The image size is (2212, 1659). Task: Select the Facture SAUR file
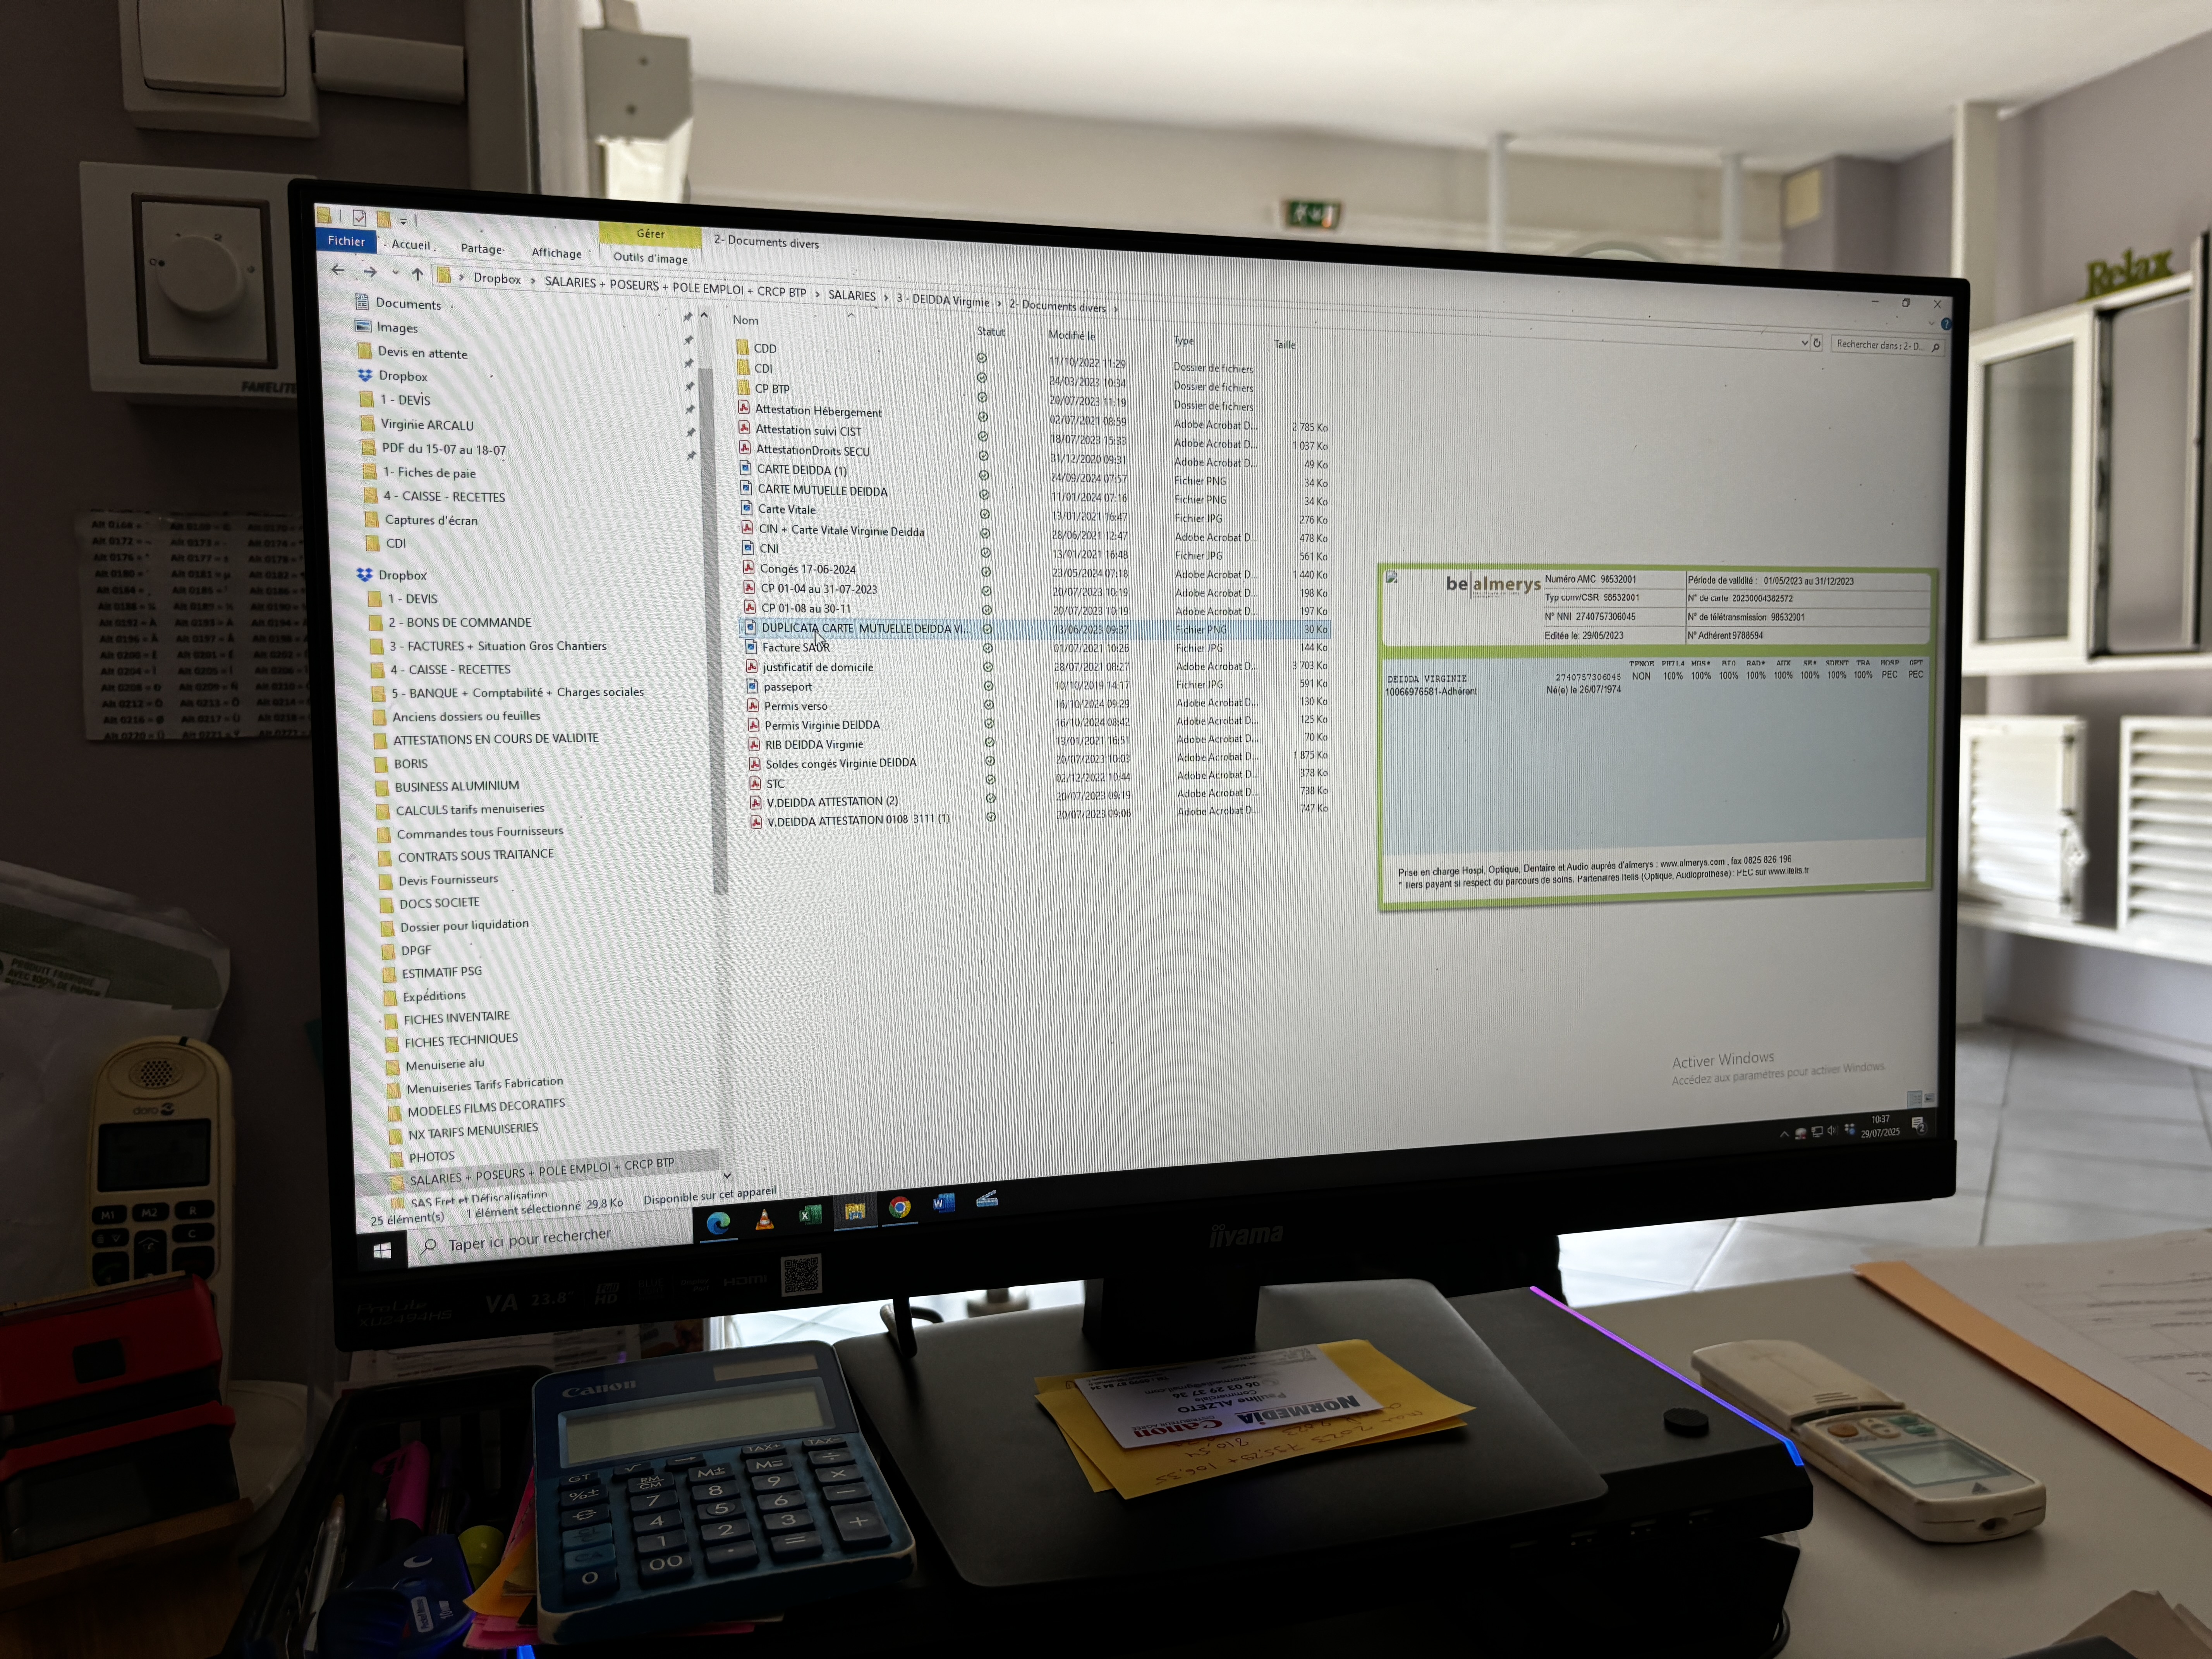click(x=795, y=647)
